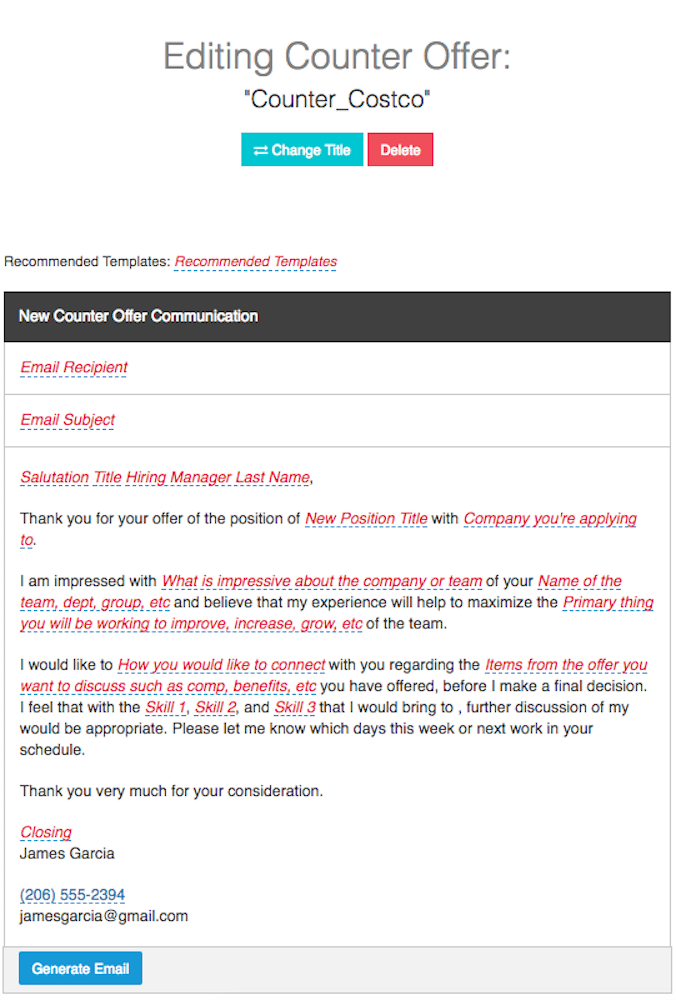This screenshot has width=676, height=1000.
Task: Edit the Email Subject field
Action: click(68, 420)
